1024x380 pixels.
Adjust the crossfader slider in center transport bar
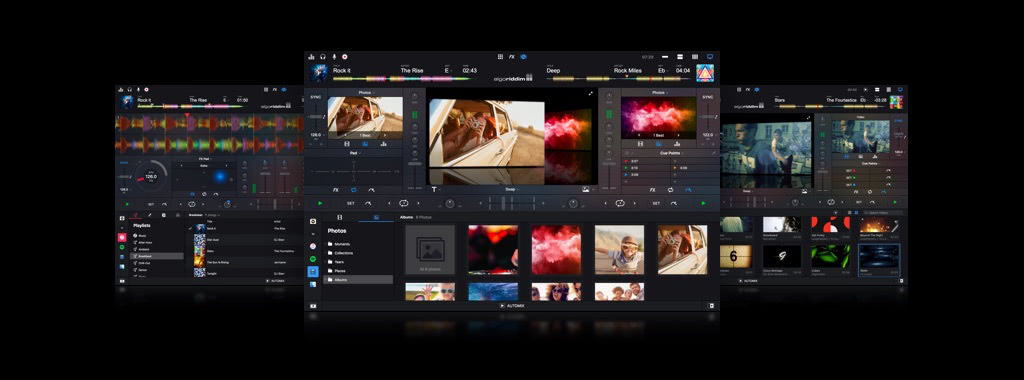(x=511, y=203)
